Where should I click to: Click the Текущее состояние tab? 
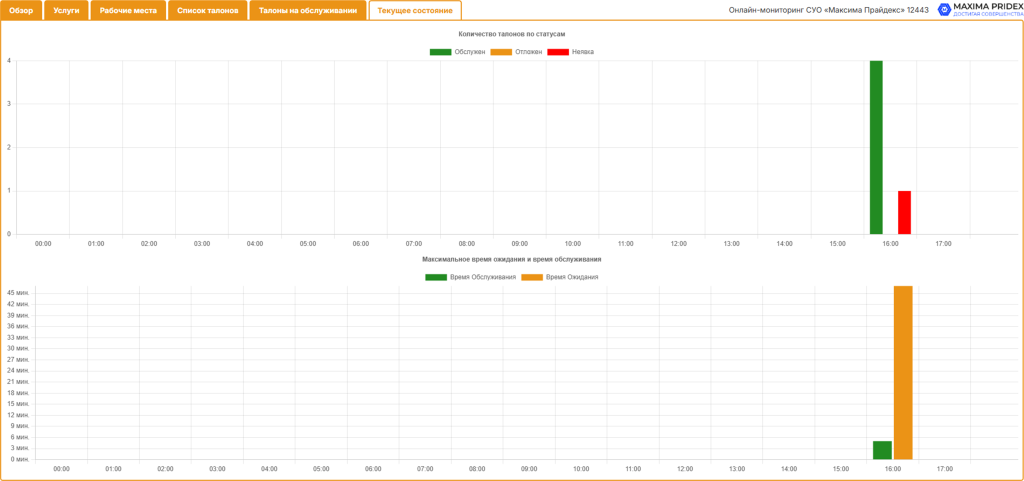pyautogui.click(x=415, y=10)
